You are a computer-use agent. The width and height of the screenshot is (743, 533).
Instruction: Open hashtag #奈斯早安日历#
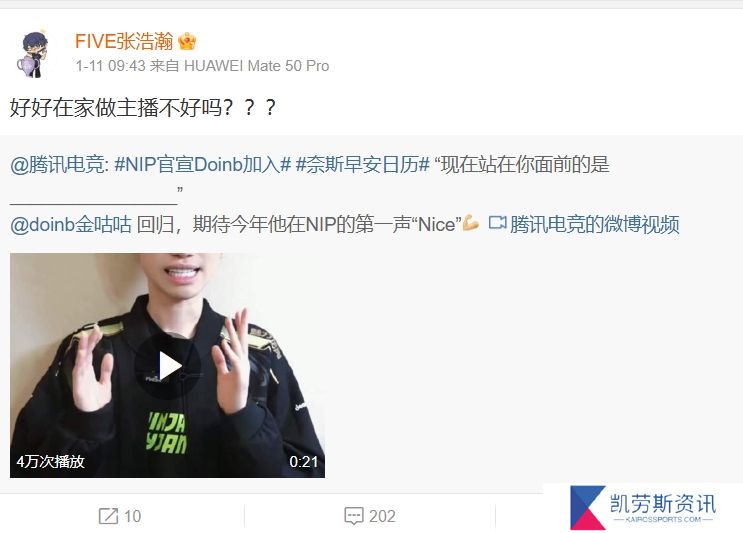tap(362, 165)
